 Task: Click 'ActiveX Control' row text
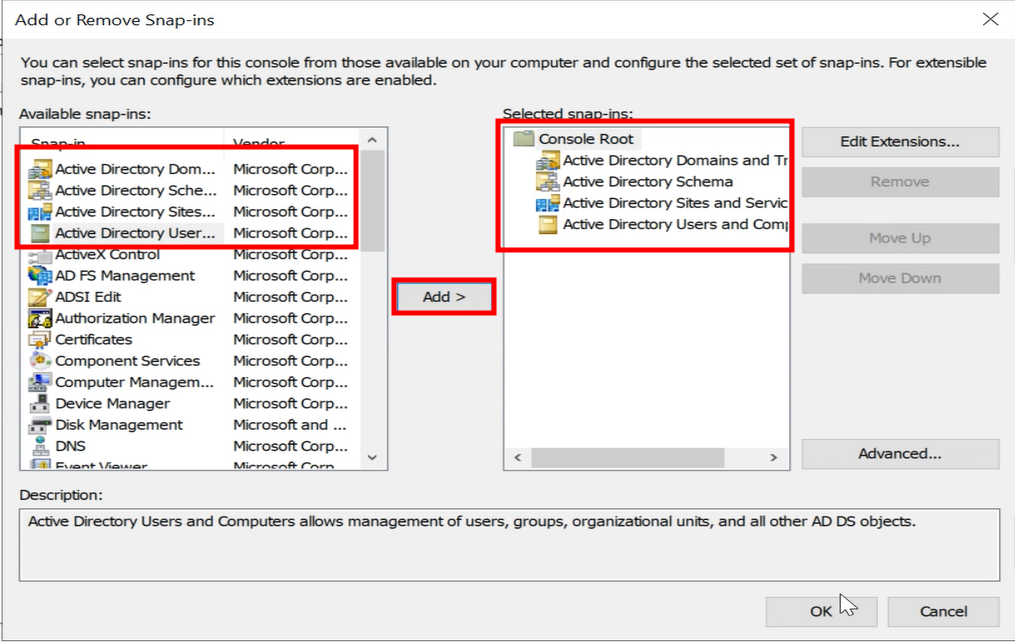[x=107, y=254]
